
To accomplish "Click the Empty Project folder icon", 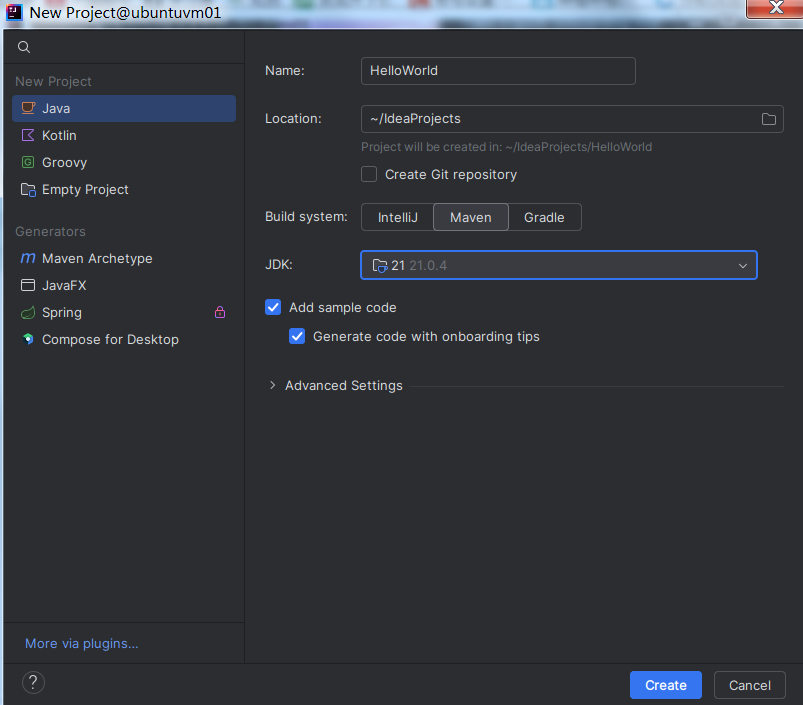I will (28, 189).
